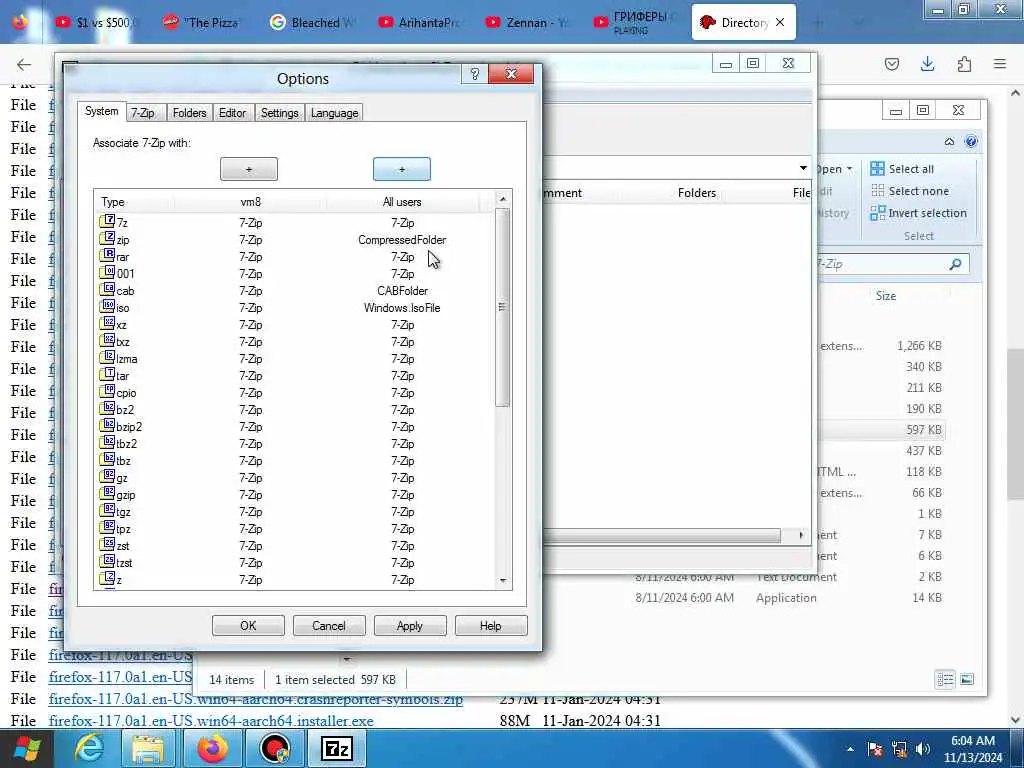Select the gzip file type icon
Screen dimensions: 1024x768
107,494
